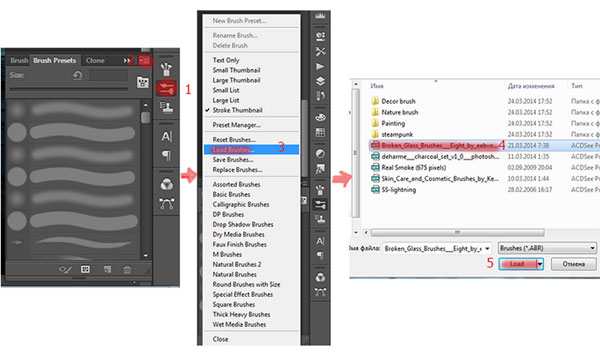600x364 pixels.
Task: Open the Brush Presets icon in middle dock
Action: click(x=320, y=204)
